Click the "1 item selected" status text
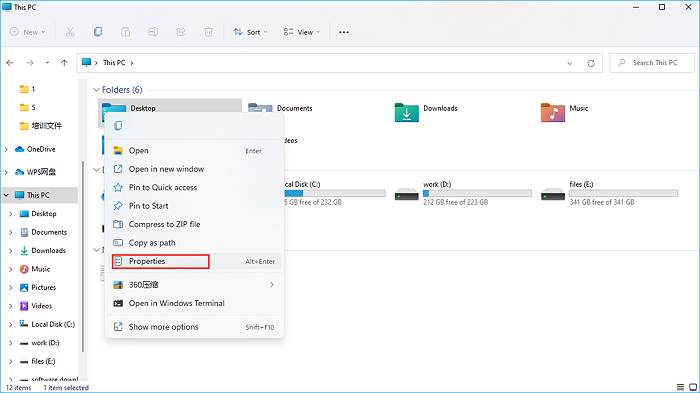 point(66,388)
